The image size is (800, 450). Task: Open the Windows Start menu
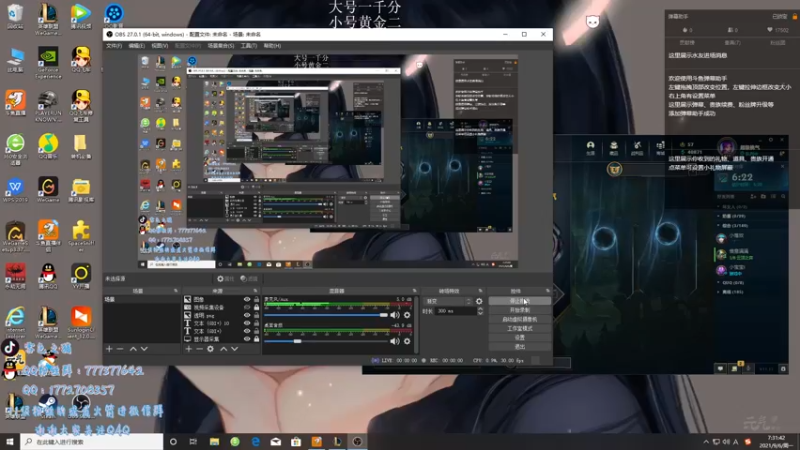click(x=10, y=442)
